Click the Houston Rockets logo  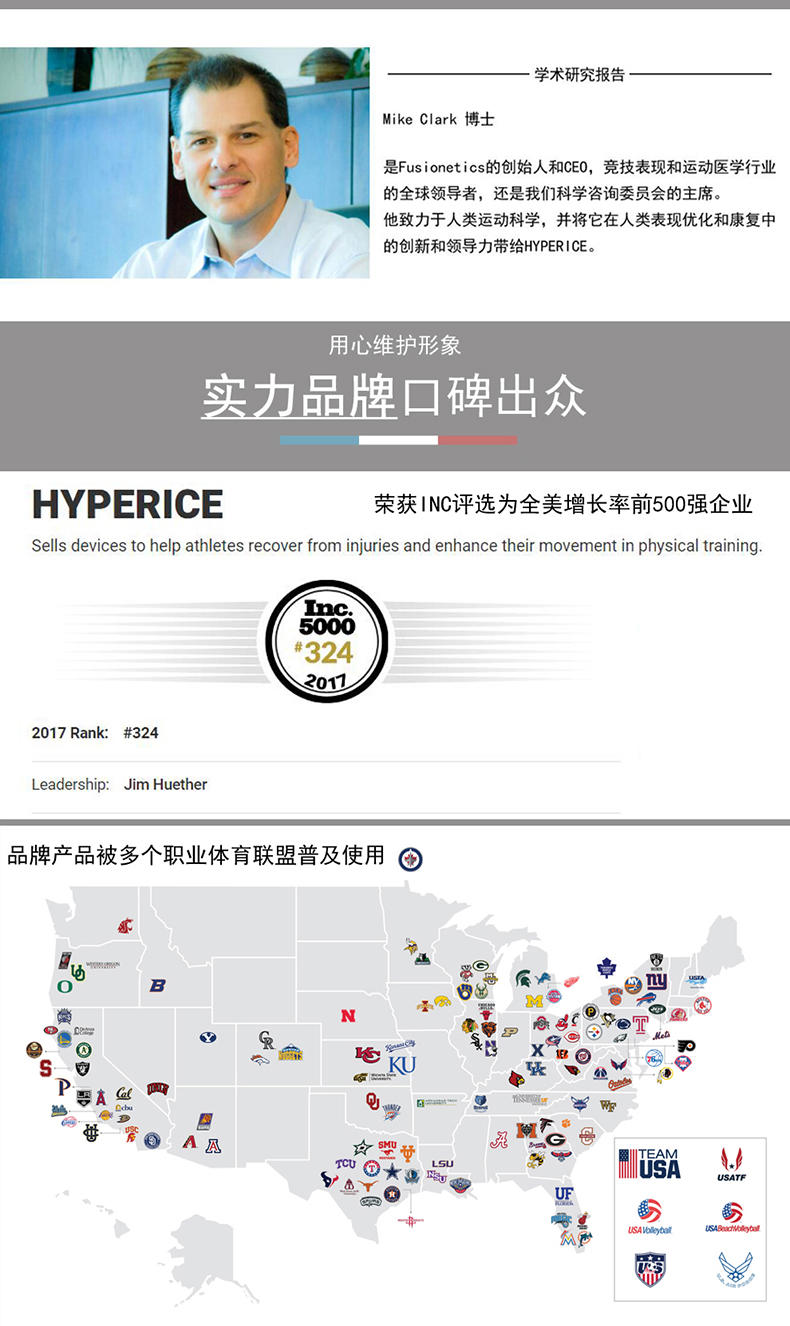pos(410,1220)
